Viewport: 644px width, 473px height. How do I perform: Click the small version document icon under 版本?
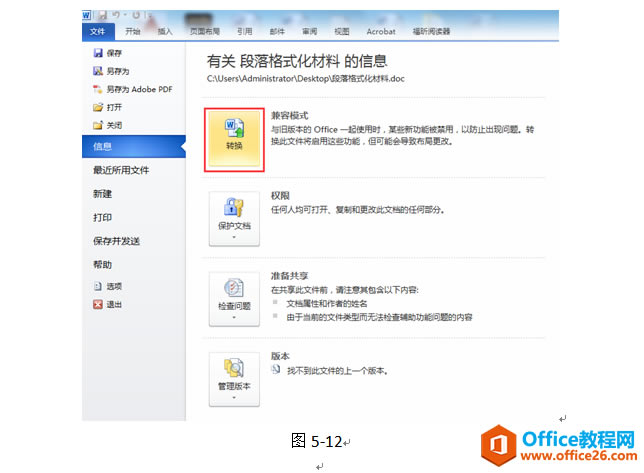pos(276,370)
